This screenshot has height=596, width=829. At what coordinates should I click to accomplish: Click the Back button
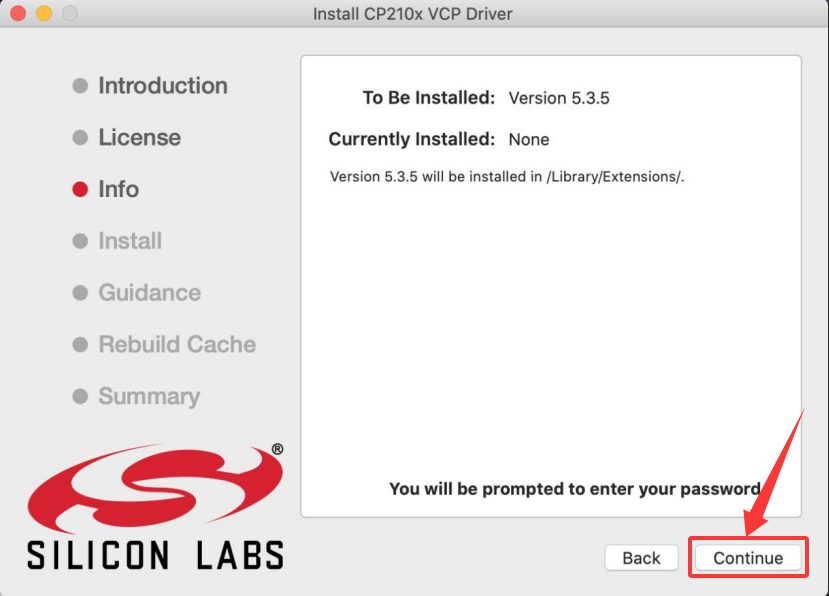click(x=641, y=557)
